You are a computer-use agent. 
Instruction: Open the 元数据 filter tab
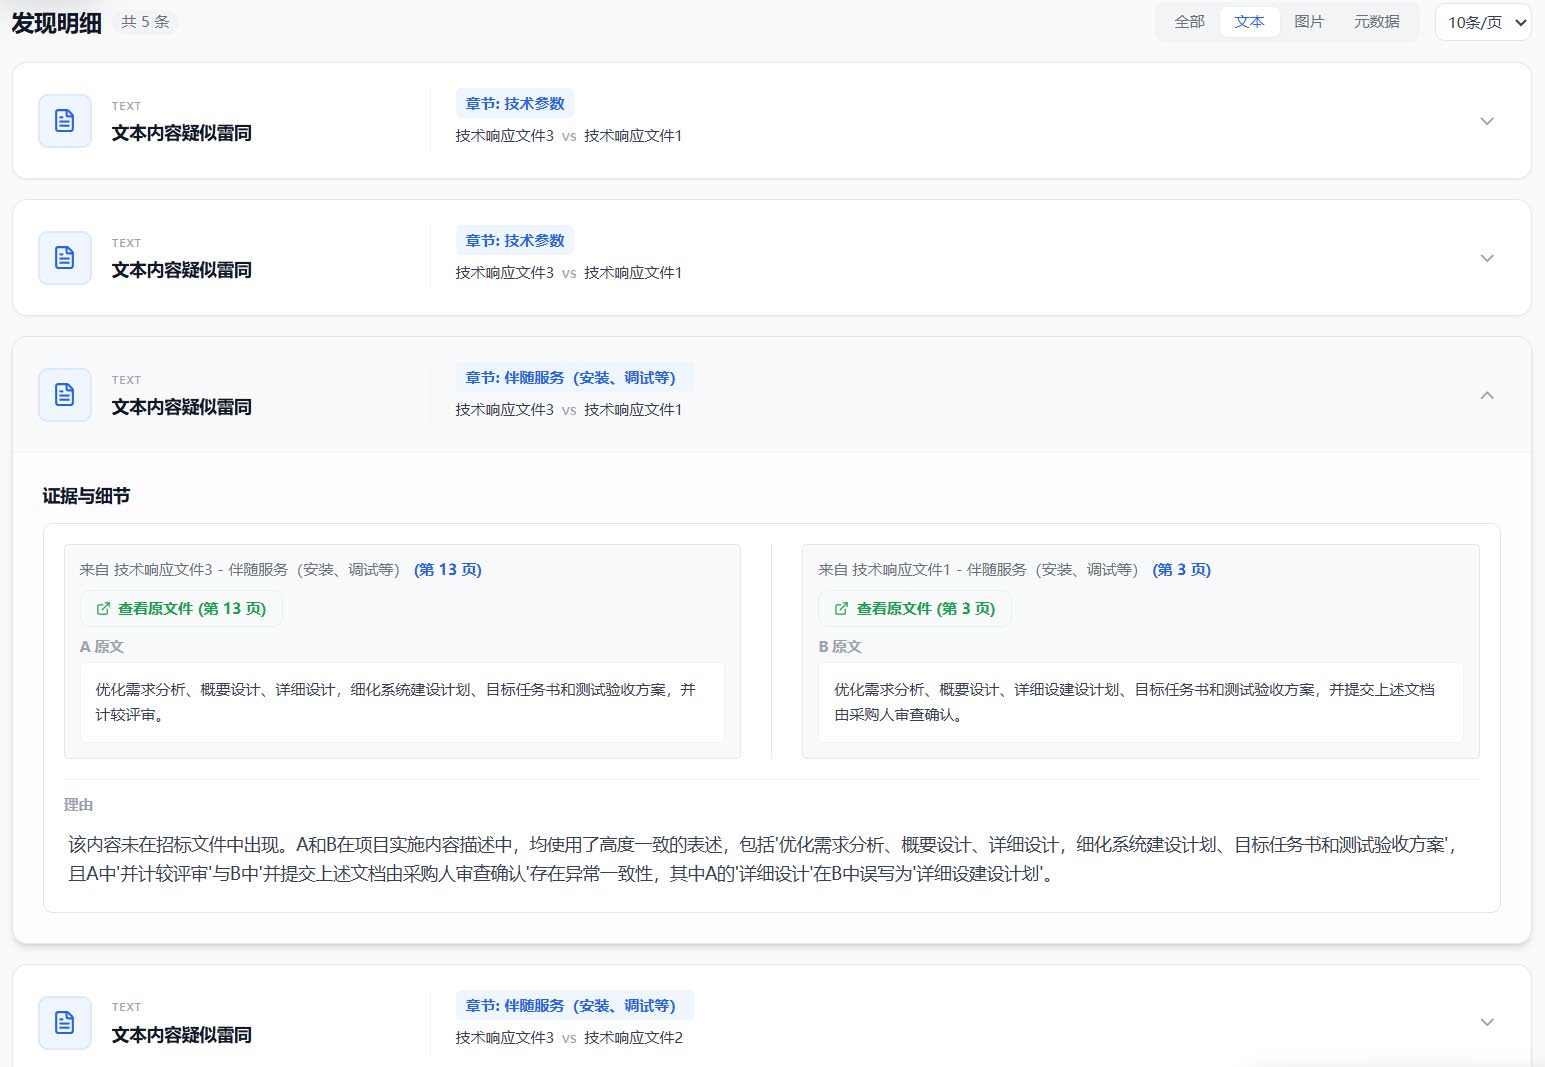tap(1376, 22)
